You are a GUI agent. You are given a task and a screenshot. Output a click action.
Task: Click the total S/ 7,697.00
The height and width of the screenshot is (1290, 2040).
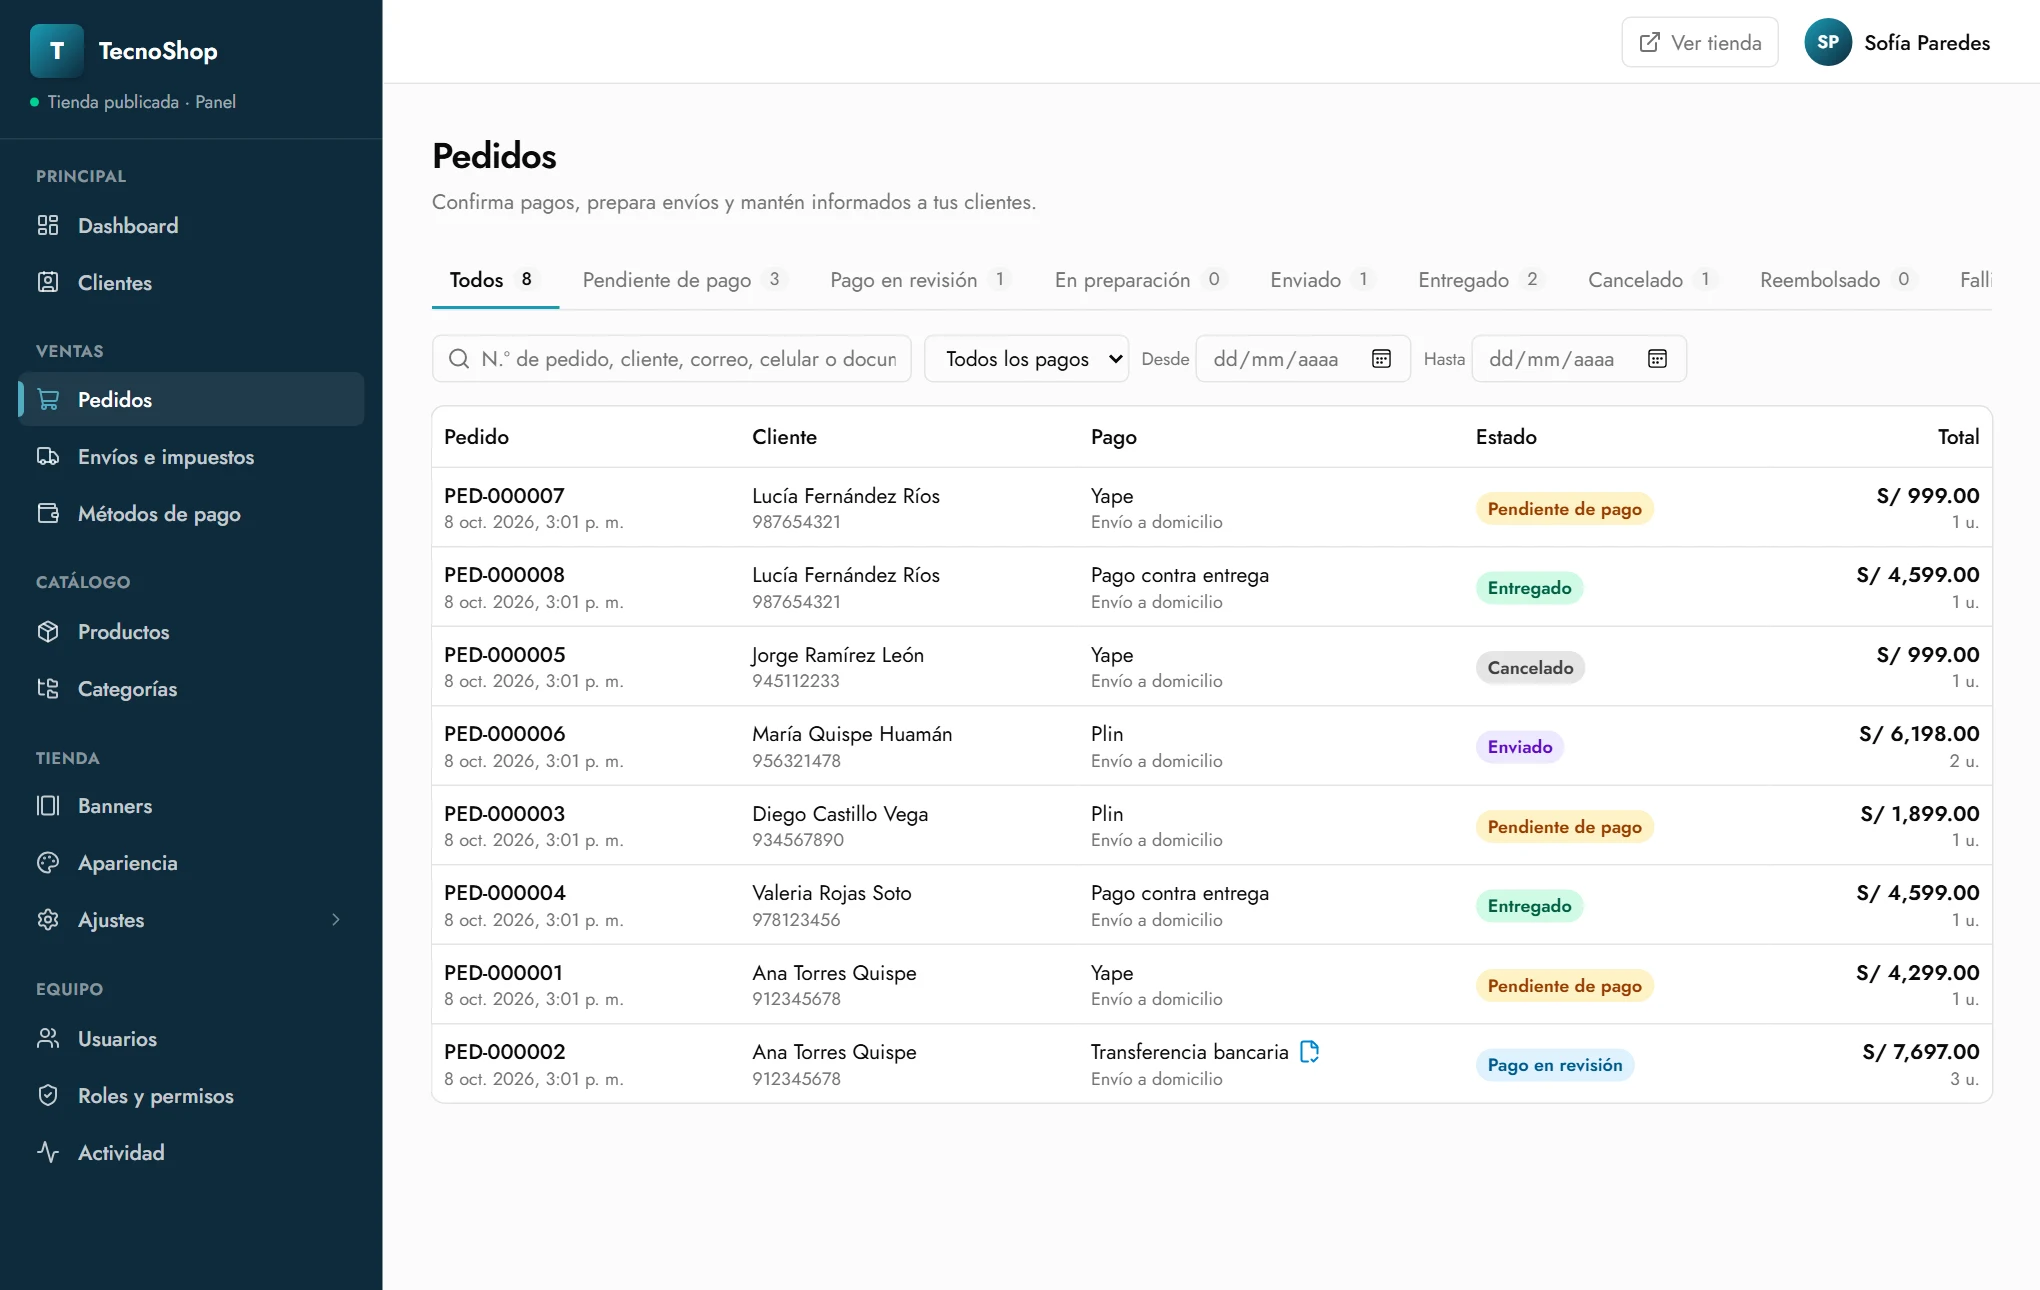1920,1051
